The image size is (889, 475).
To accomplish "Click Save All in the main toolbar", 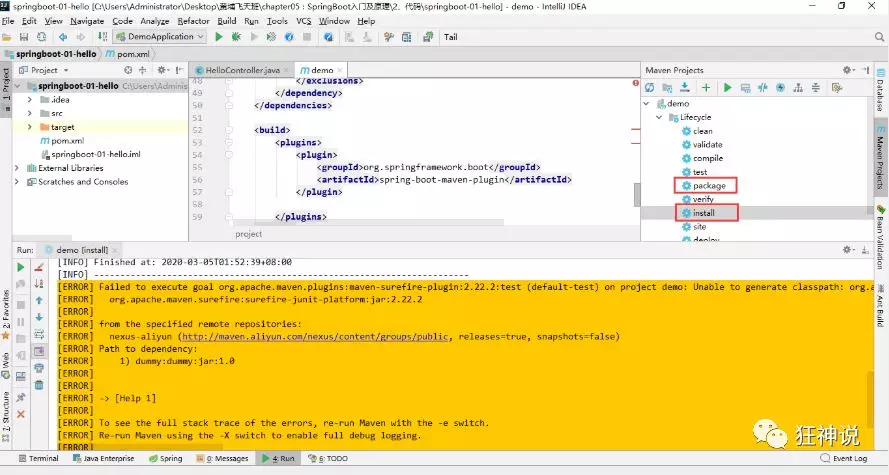I will [x=24, y=37].
